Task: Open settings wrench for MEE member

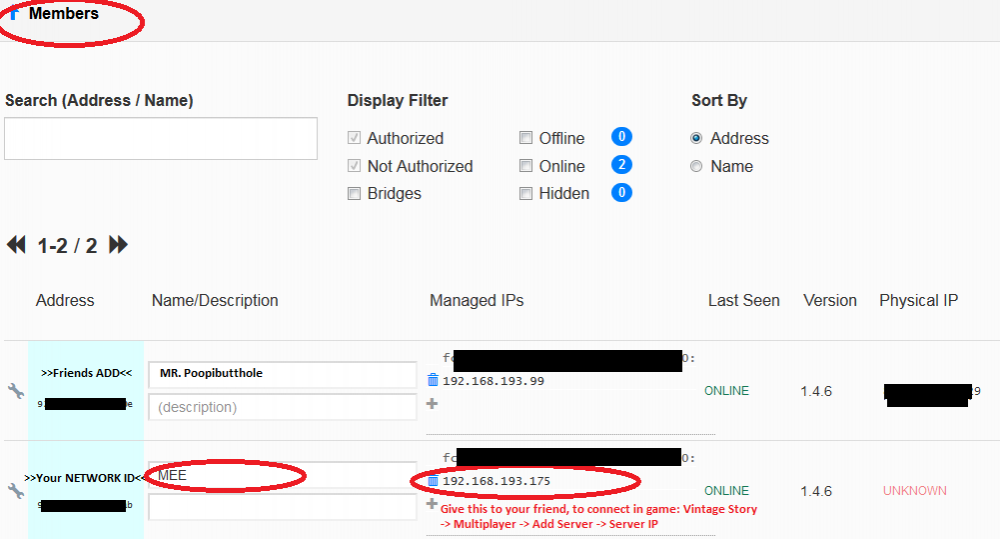Action: 15,491
